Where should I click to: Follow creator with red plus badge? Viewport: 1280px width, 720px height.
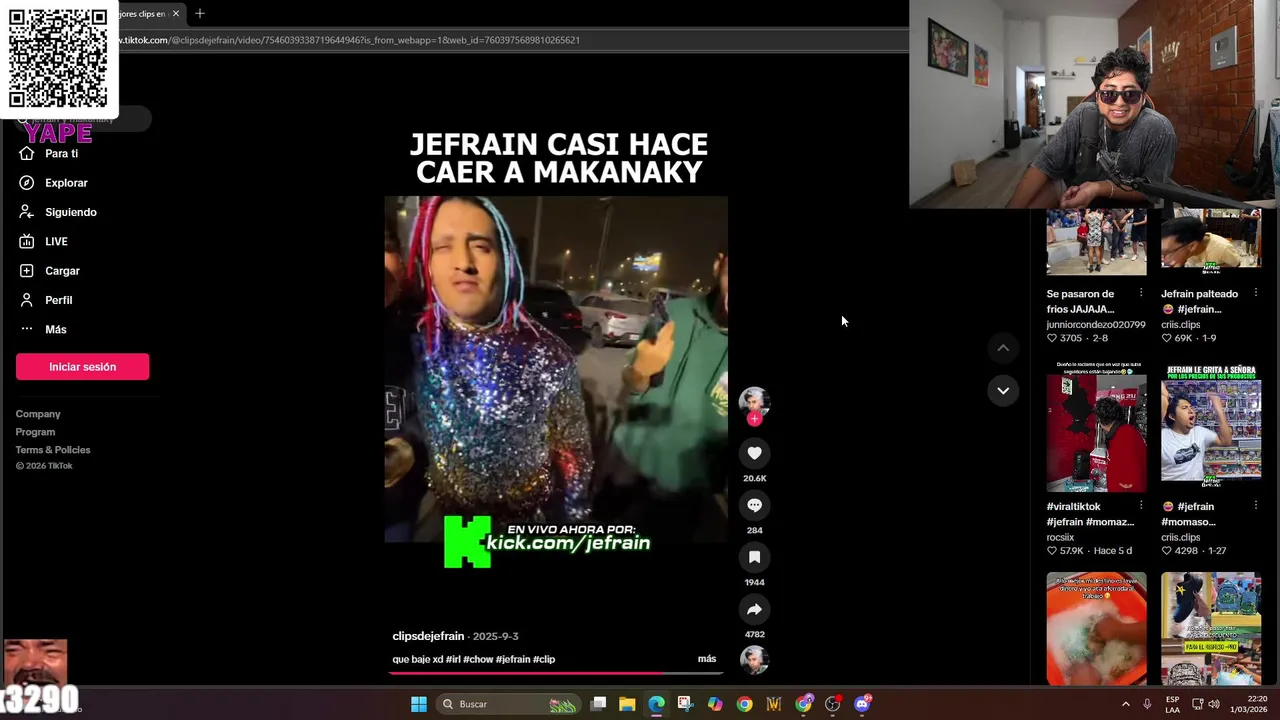[754, 419]
